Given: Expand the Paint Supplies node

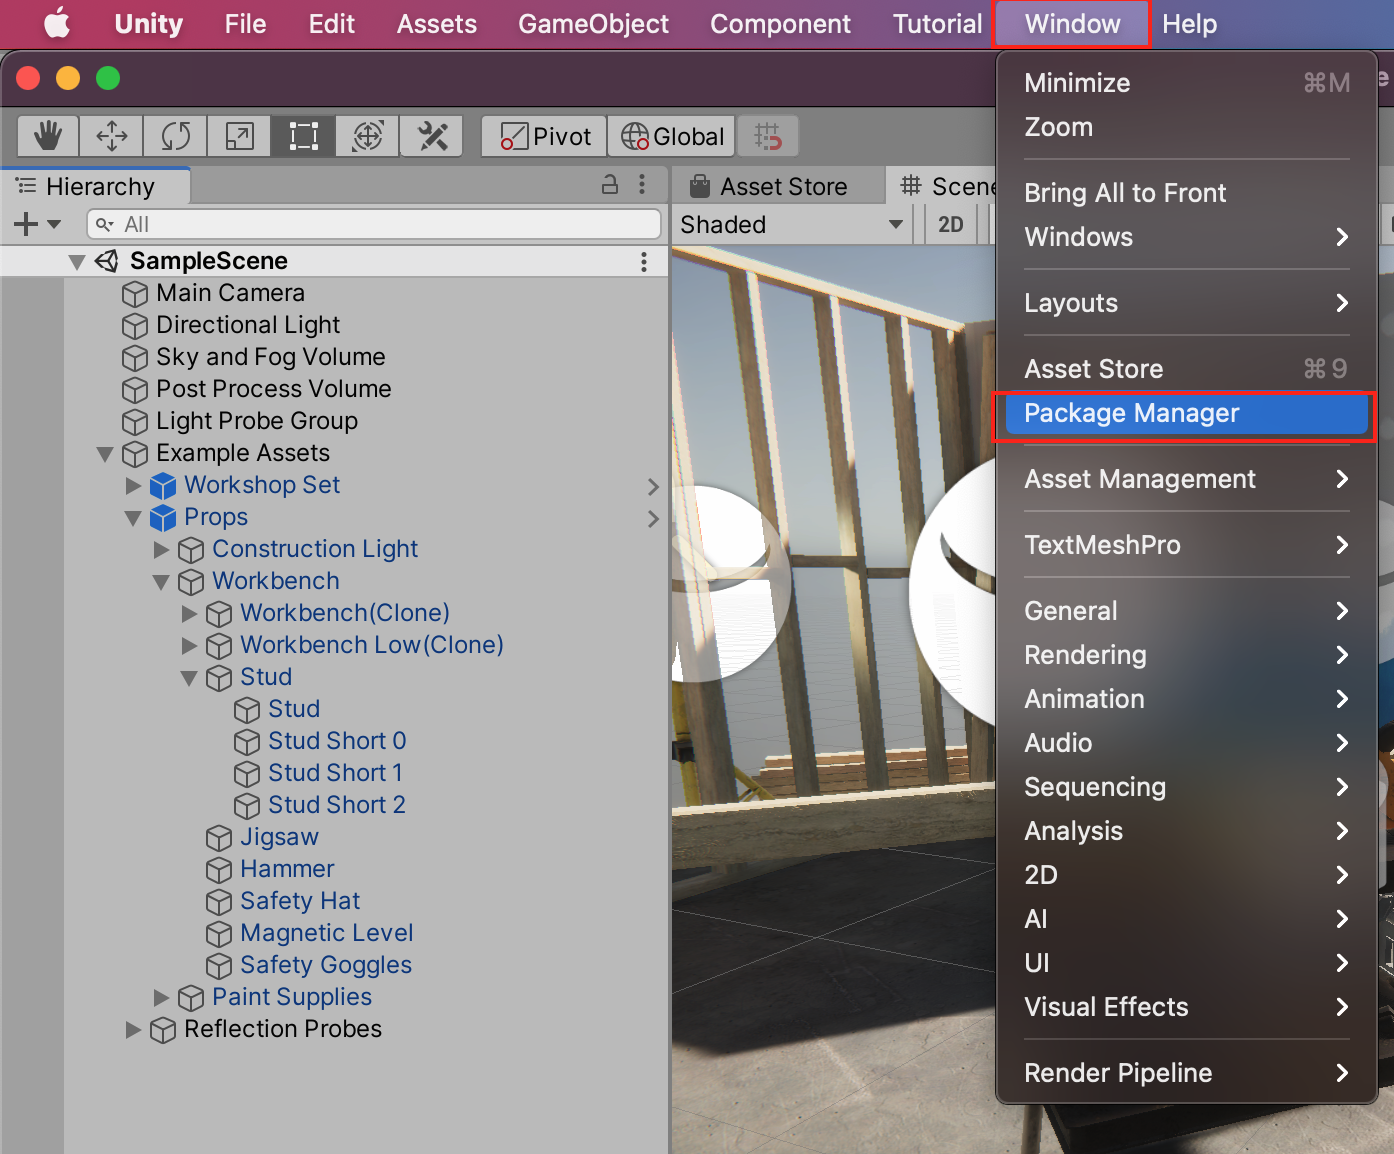Looking at the screenshot, I should [x=161, y=998].
